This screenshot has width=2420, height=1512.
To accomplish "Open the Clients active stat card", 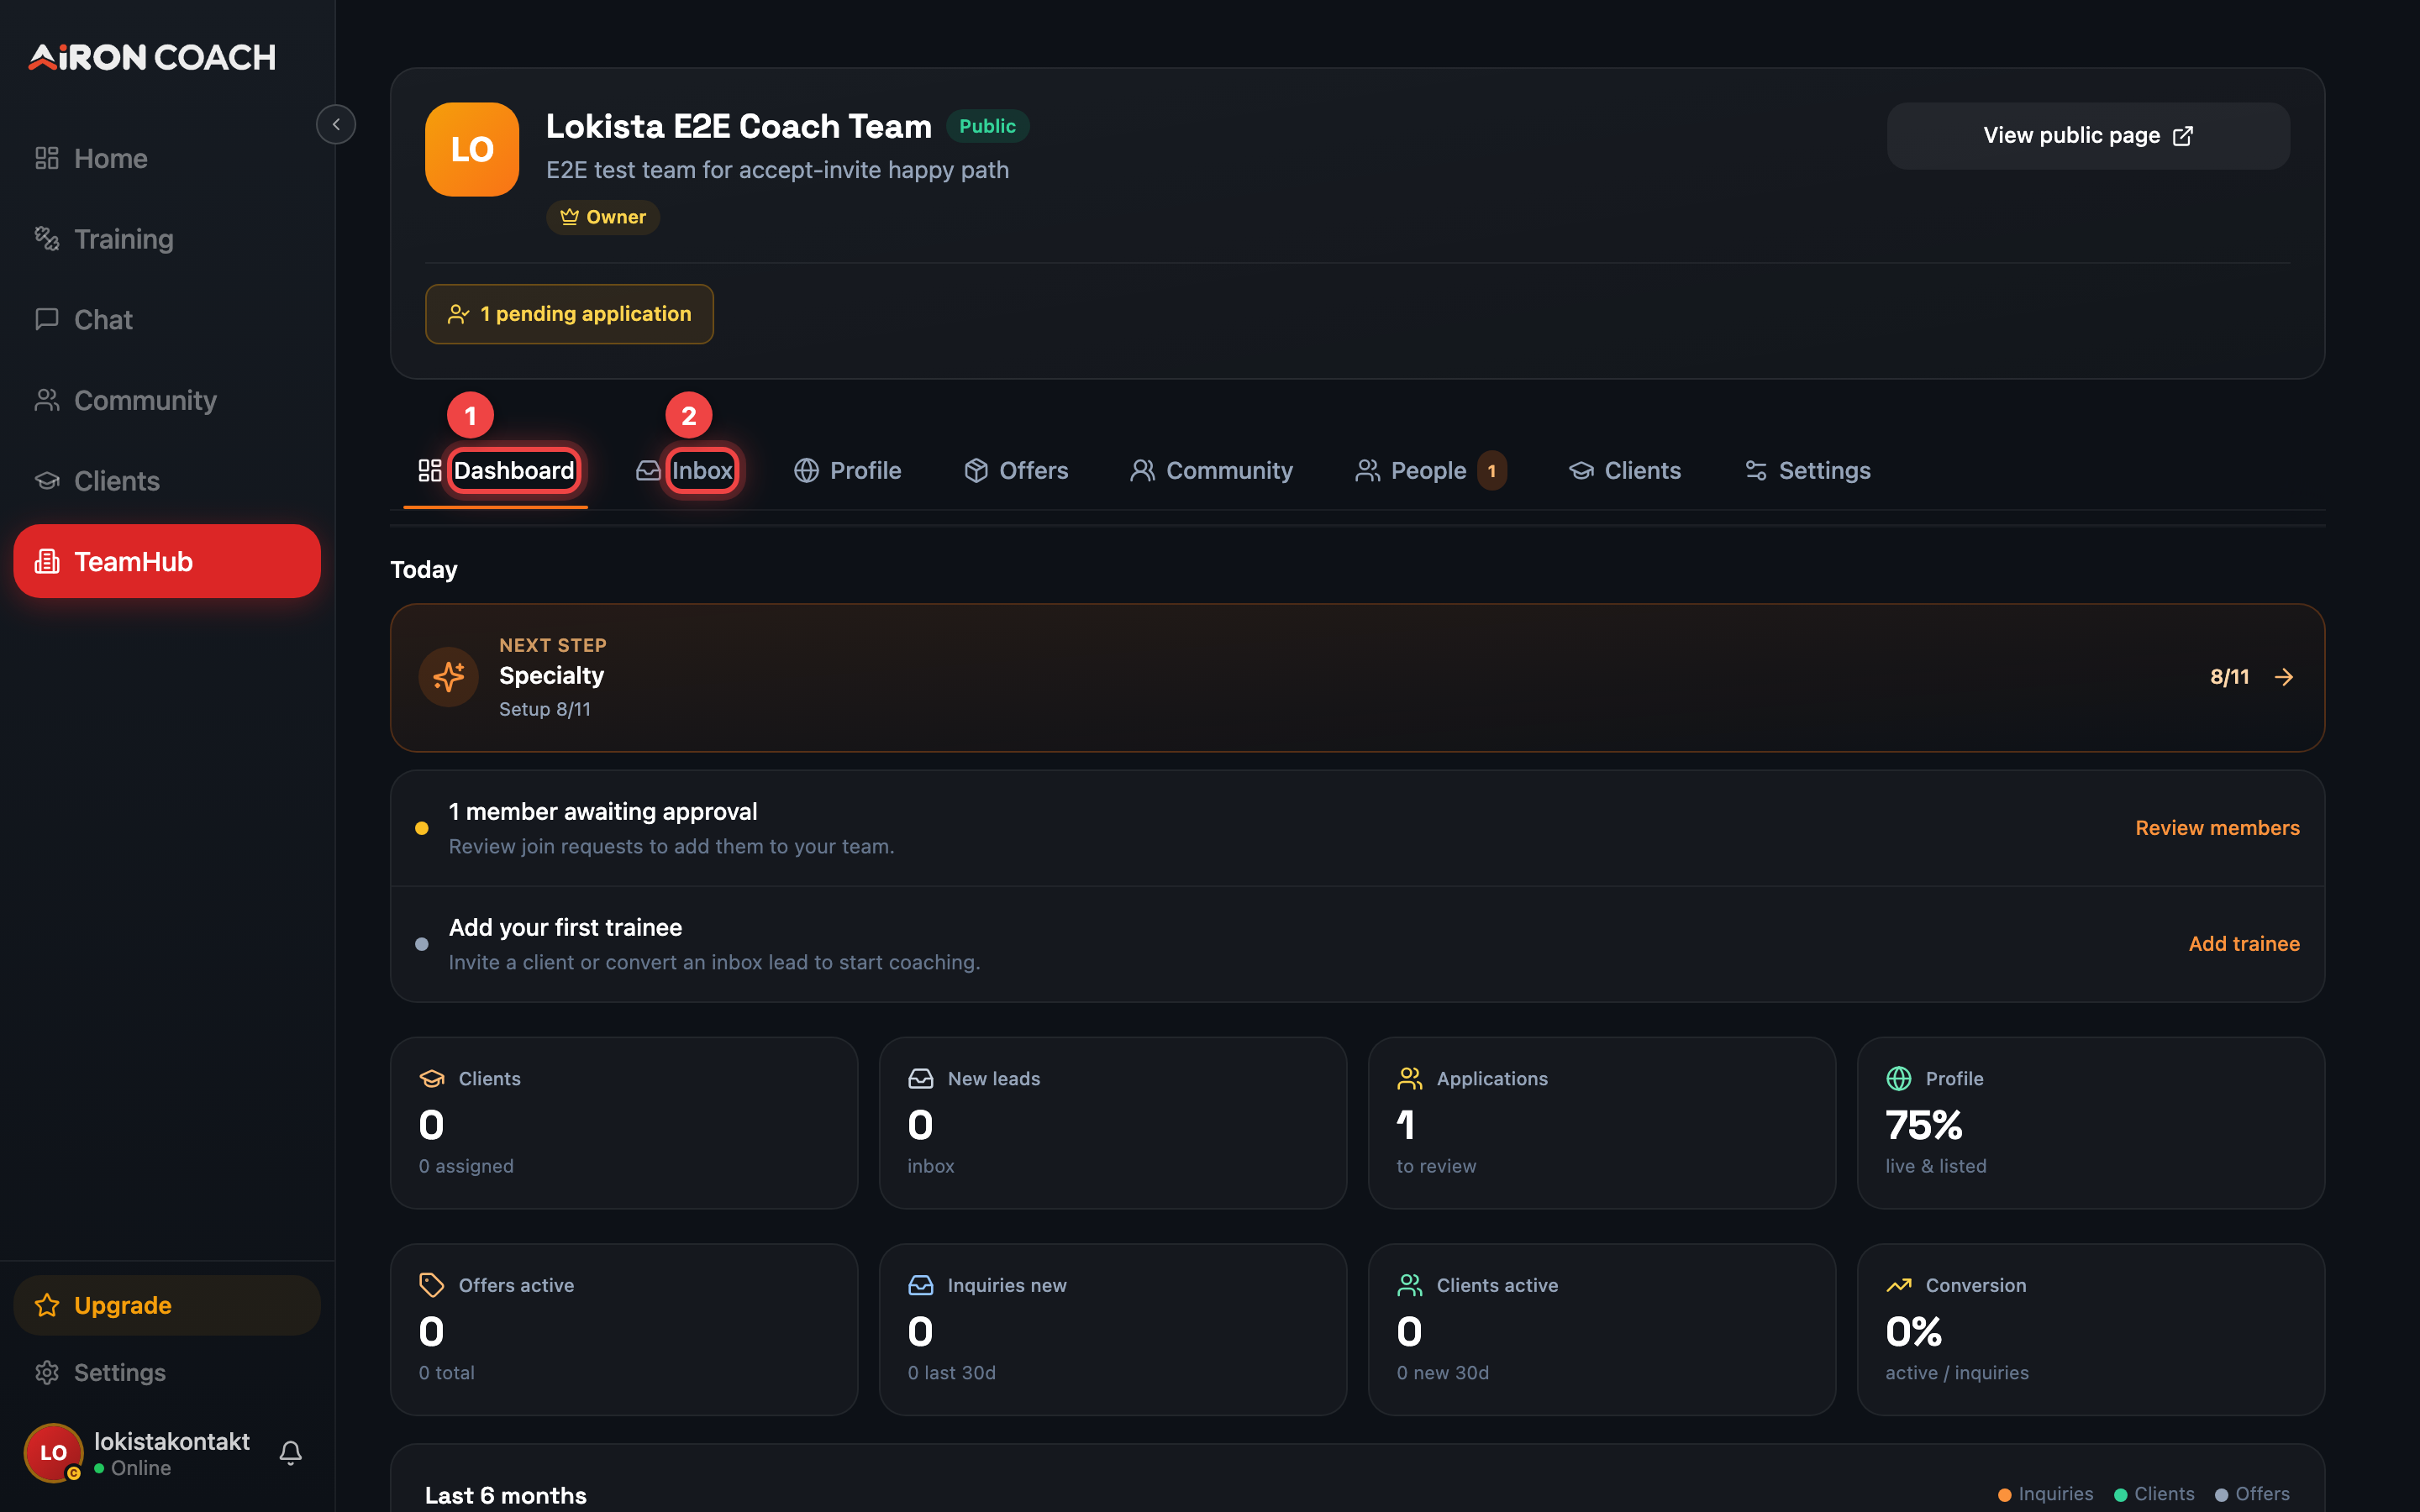I will [1601, 1329].
